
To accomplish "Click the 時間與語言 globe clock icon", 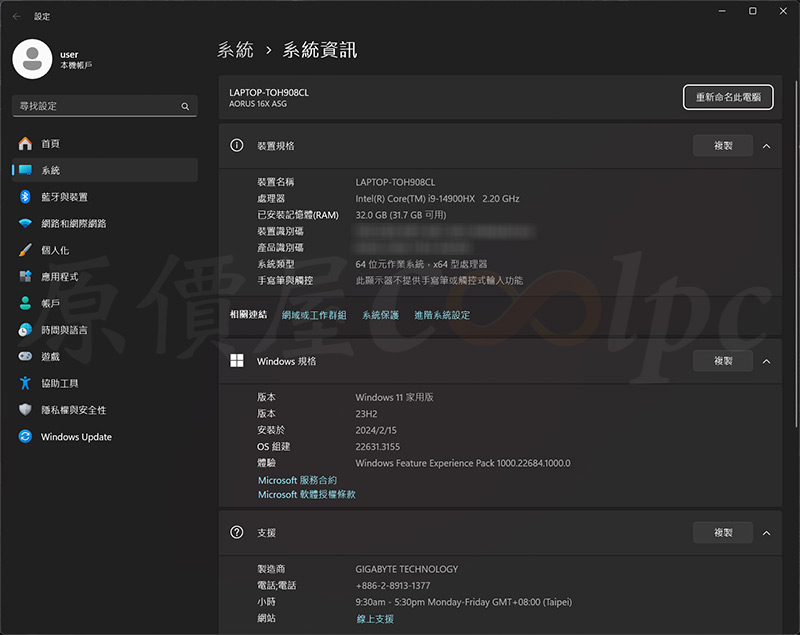I will [25, 330].
